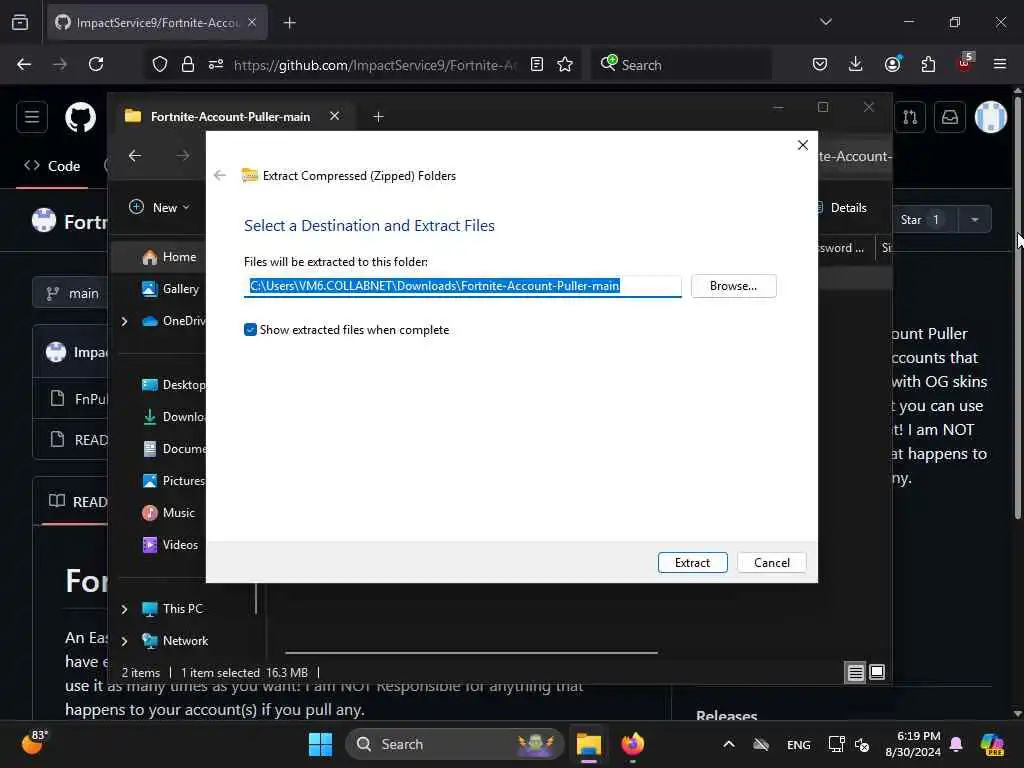Show hidden system tray icons
Screen dimensions: 1024x768
tap(729, 744)
